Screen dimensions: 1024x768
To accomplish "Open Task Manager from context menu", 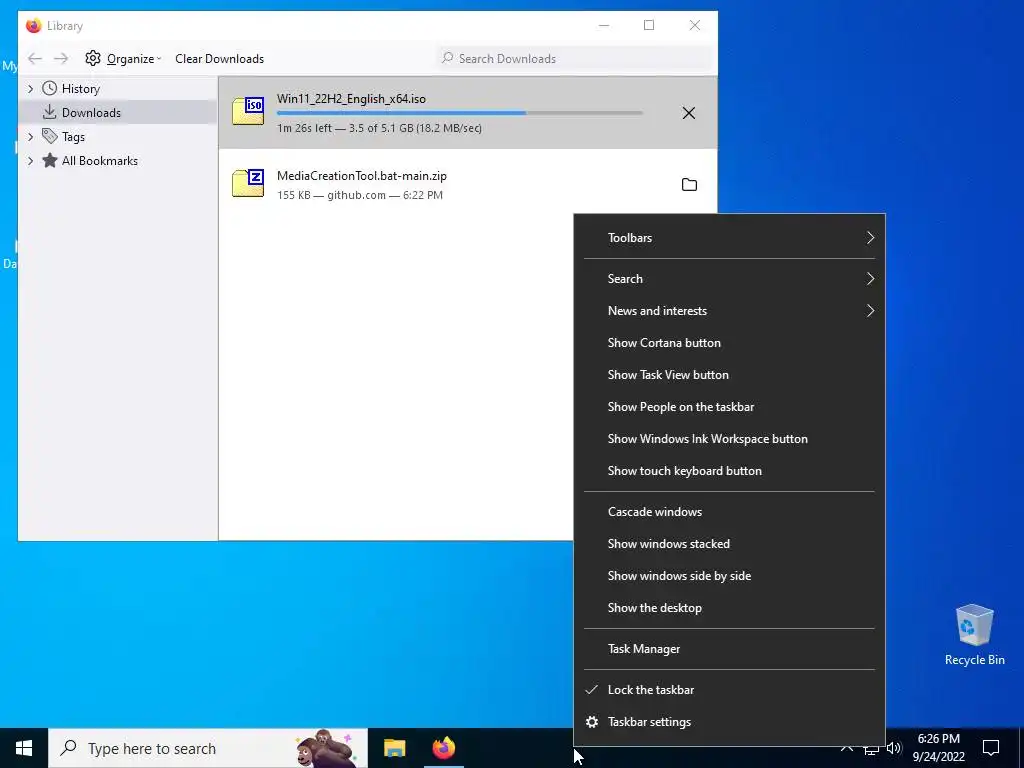I will (729, 649).
